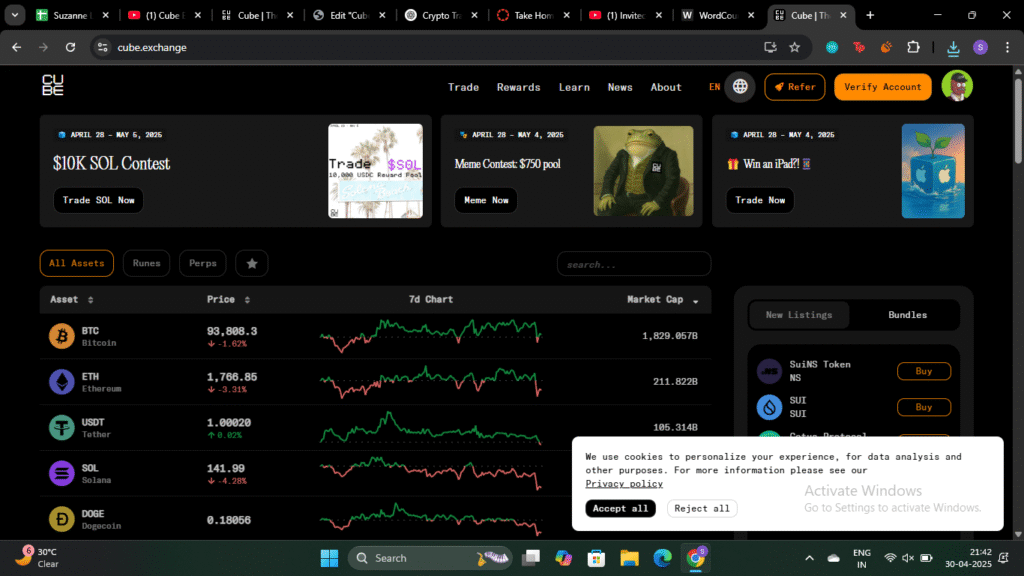View site information icon in address bar
1024x576 pixels.
pos(103,47)
